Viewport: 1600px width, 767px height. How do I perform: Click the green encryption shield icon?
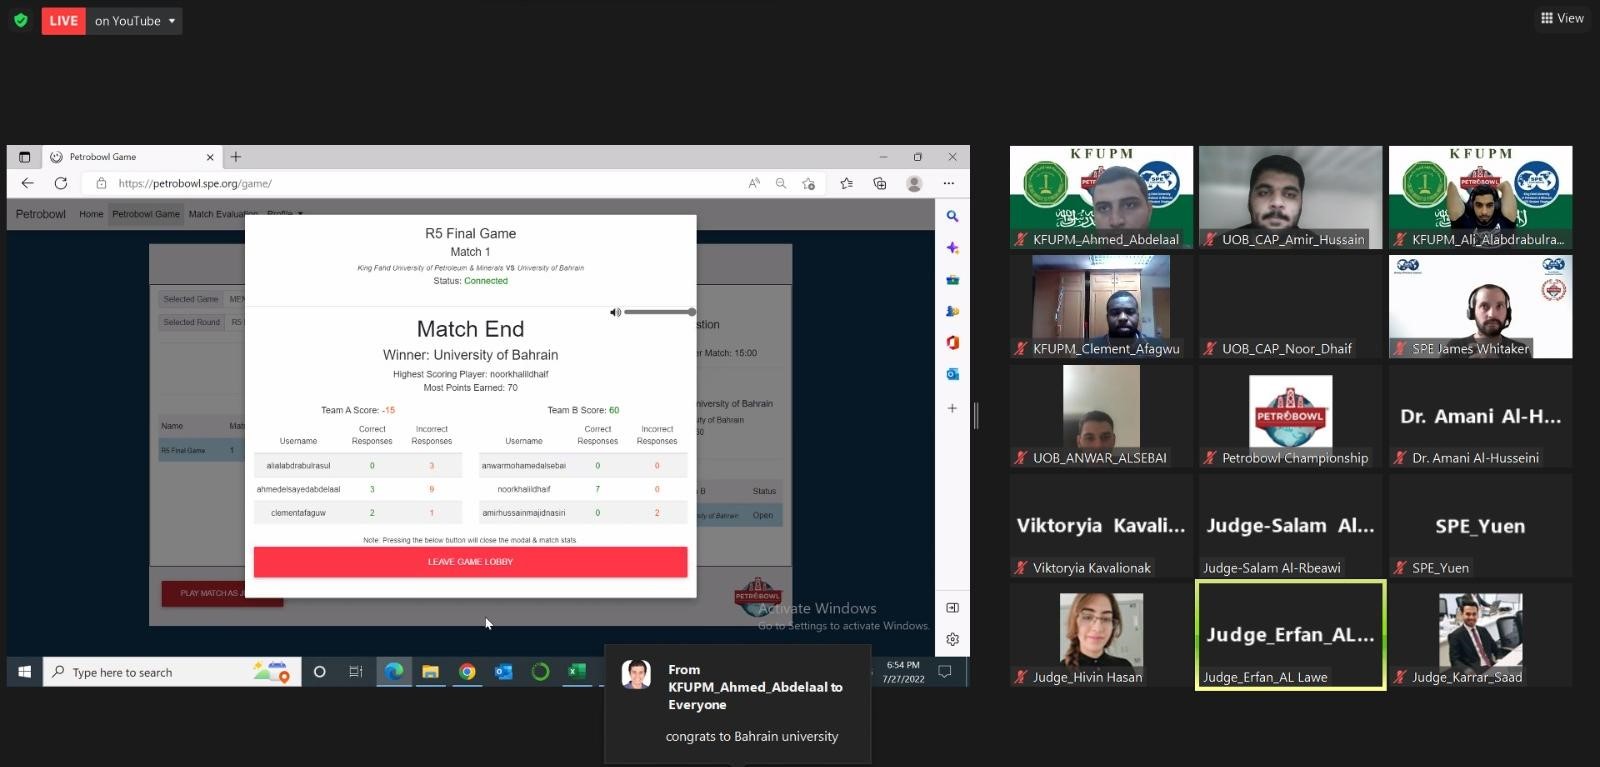click(20, 20)
